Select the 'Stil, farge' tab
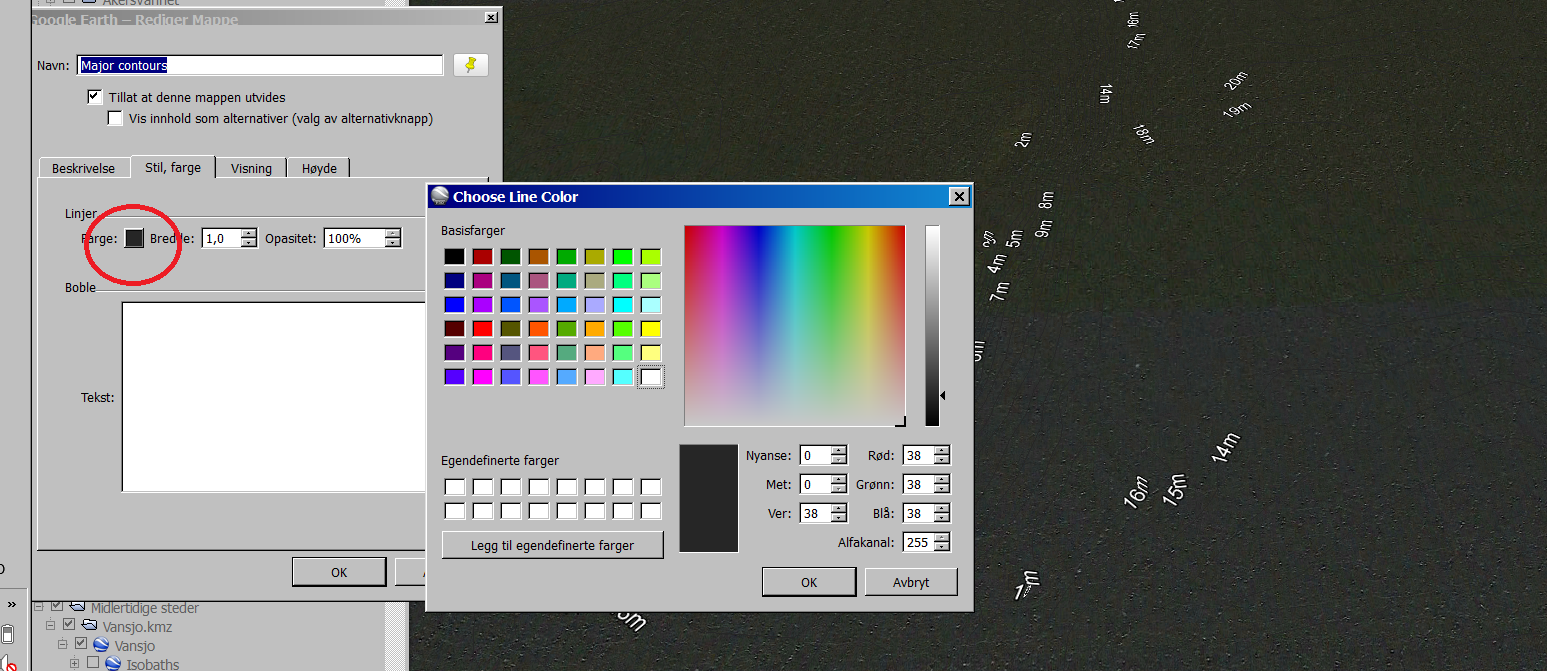The height and width of the screenshot is (671, 1547). [x=173, y=167]
